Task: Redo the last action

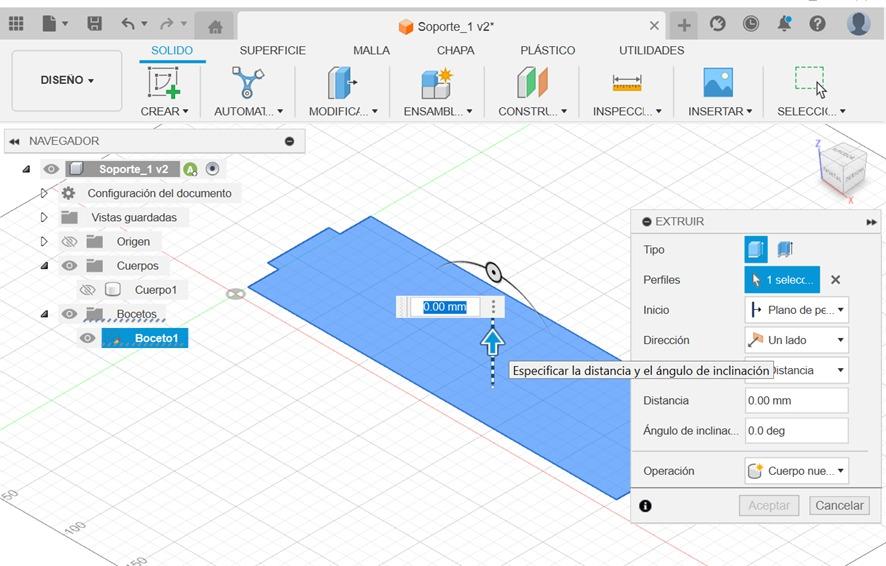Action: click(x=167, y=24)
